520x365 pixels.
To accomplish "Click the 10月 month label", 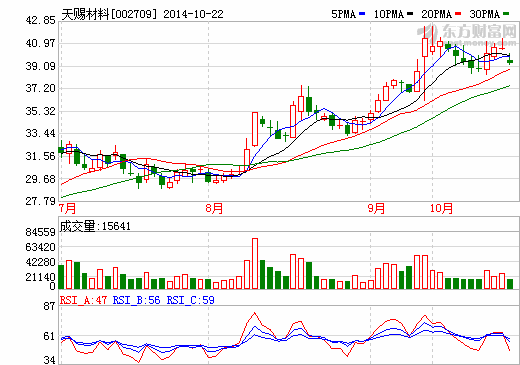I will 441,209.
